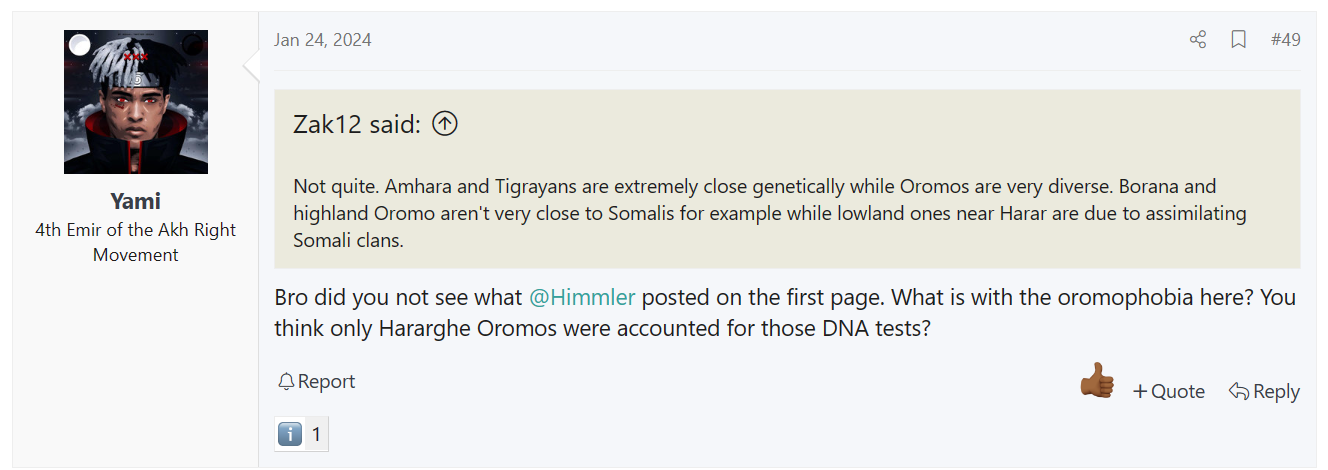Click the curved arrow icon on Reply
The height and width of the screenshot is (470, 1328).
click(1238, 391)
